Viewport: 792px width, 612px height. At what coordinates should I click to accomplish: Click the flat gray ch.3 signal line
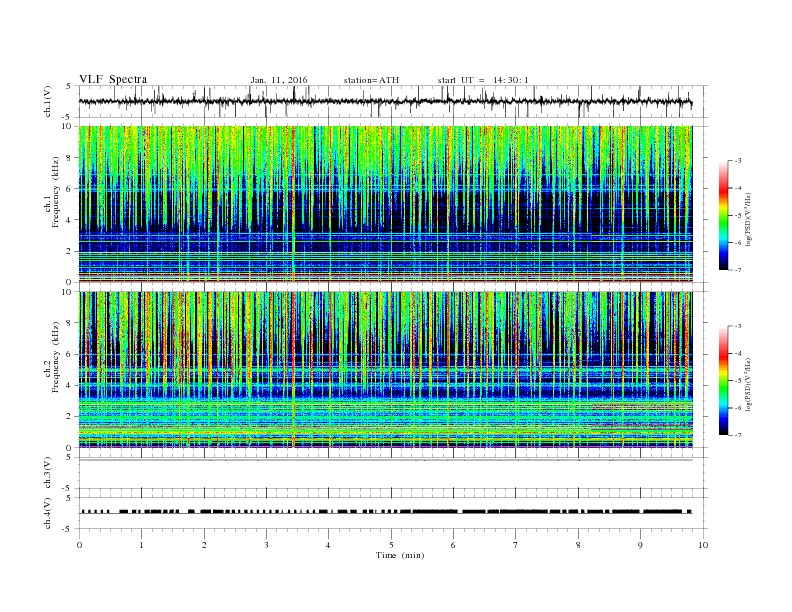click(385, 460)
